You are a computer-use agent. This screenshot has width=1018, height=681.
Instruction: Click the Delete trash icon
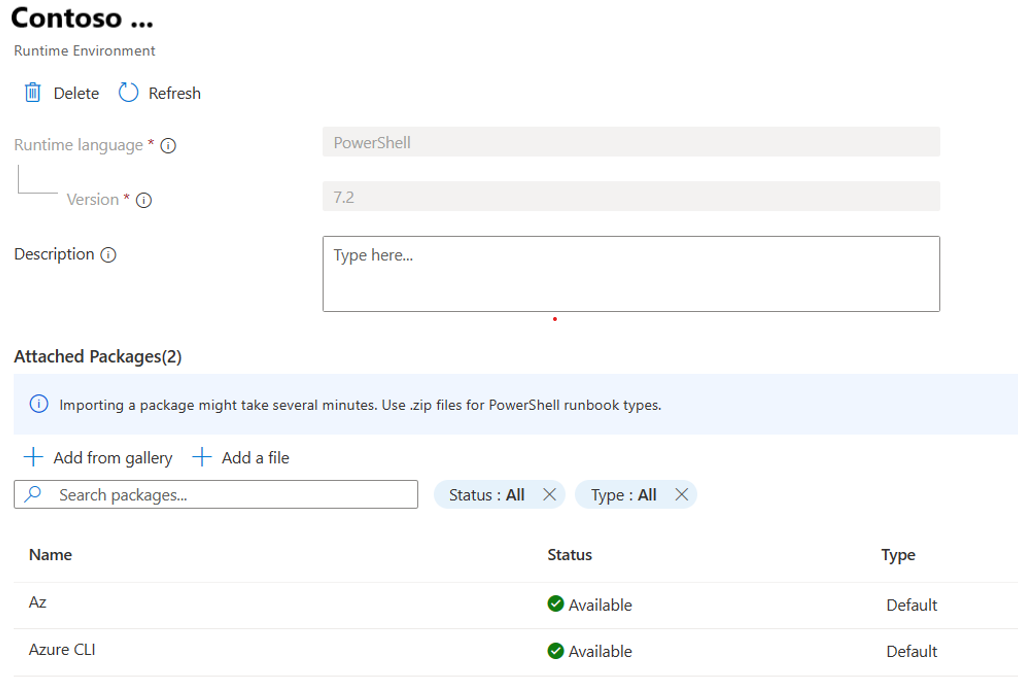pyautogui.click(x=32, y=92)
